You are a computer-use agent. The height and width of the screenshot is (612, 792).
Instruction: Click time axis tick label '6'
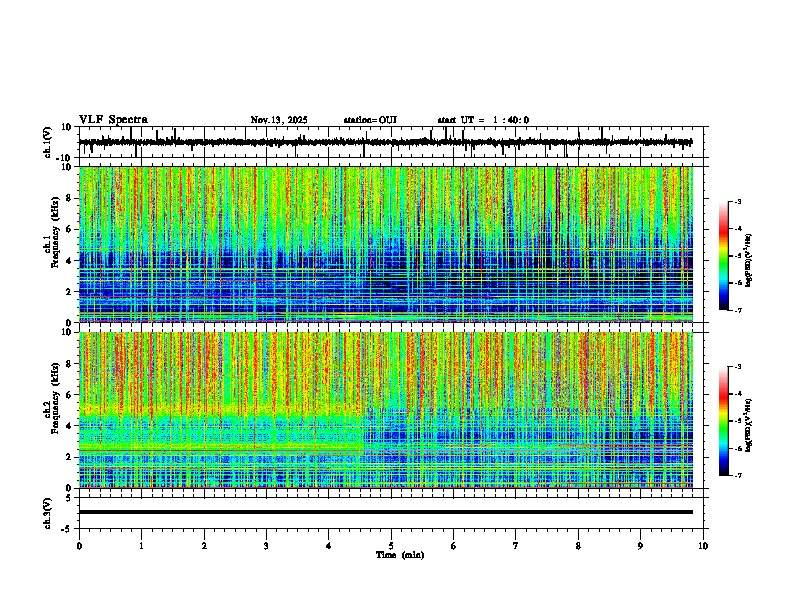(x=454, y=546)
